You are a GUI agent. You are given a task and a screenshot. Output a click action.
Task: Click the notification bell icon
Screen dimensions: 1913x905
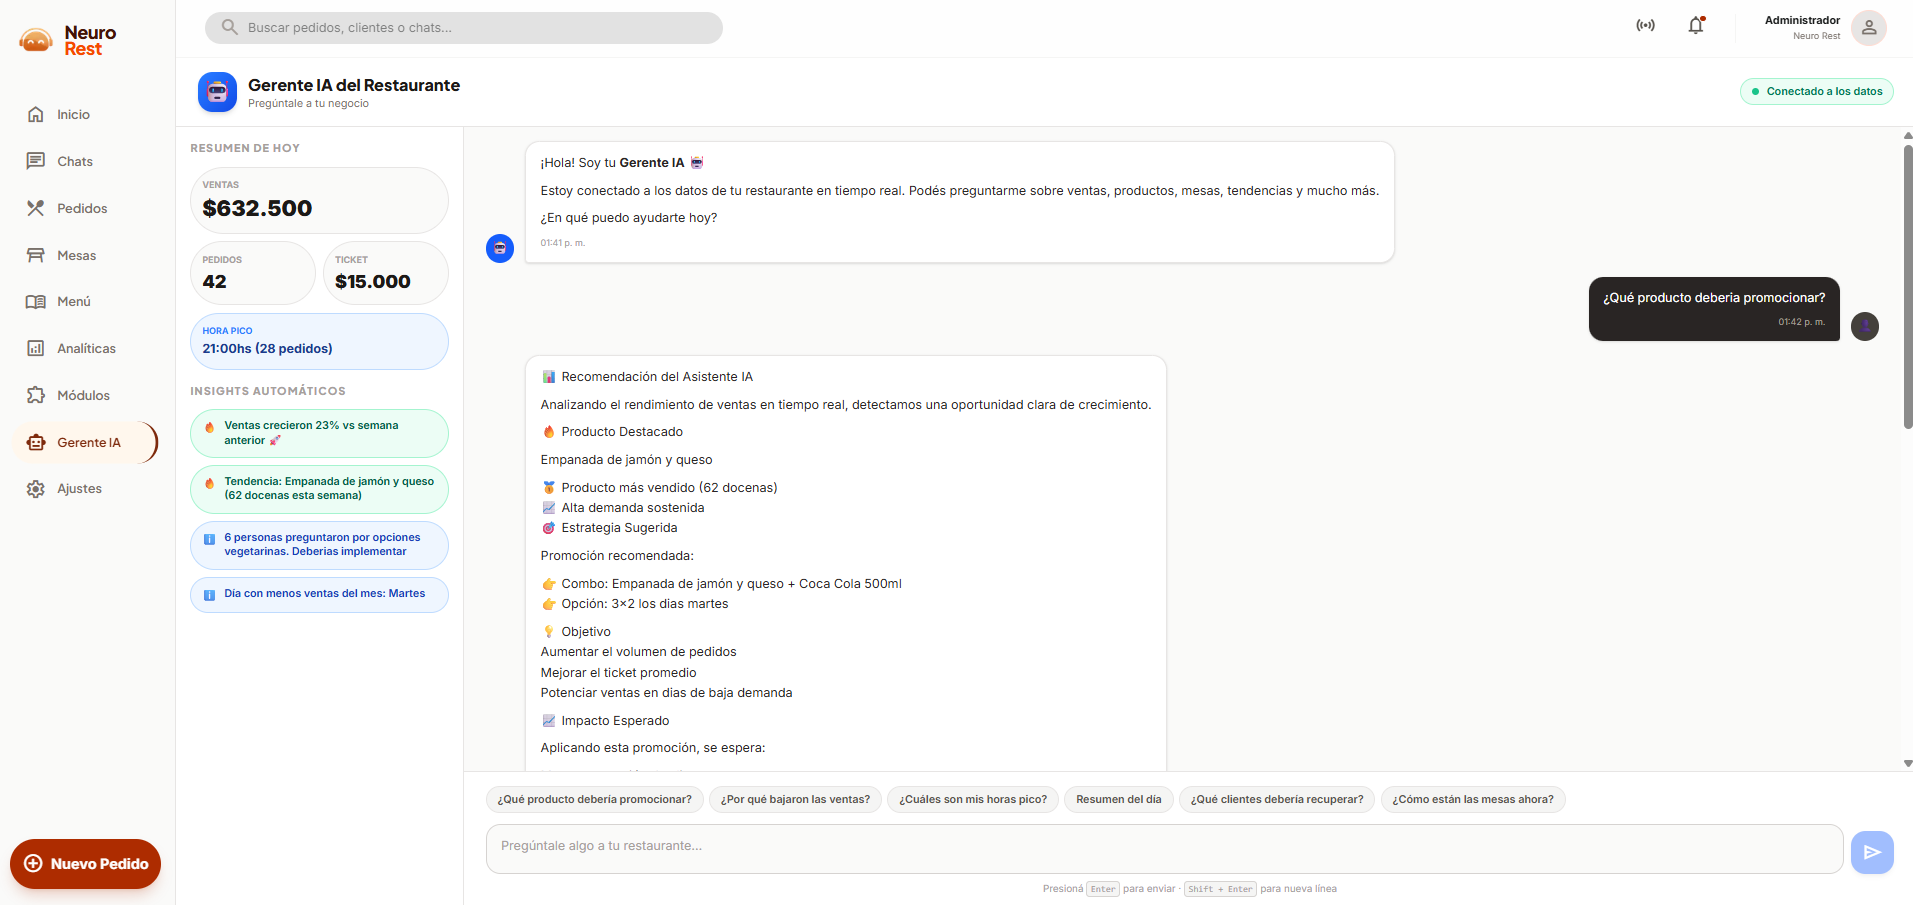[1696, 26]
